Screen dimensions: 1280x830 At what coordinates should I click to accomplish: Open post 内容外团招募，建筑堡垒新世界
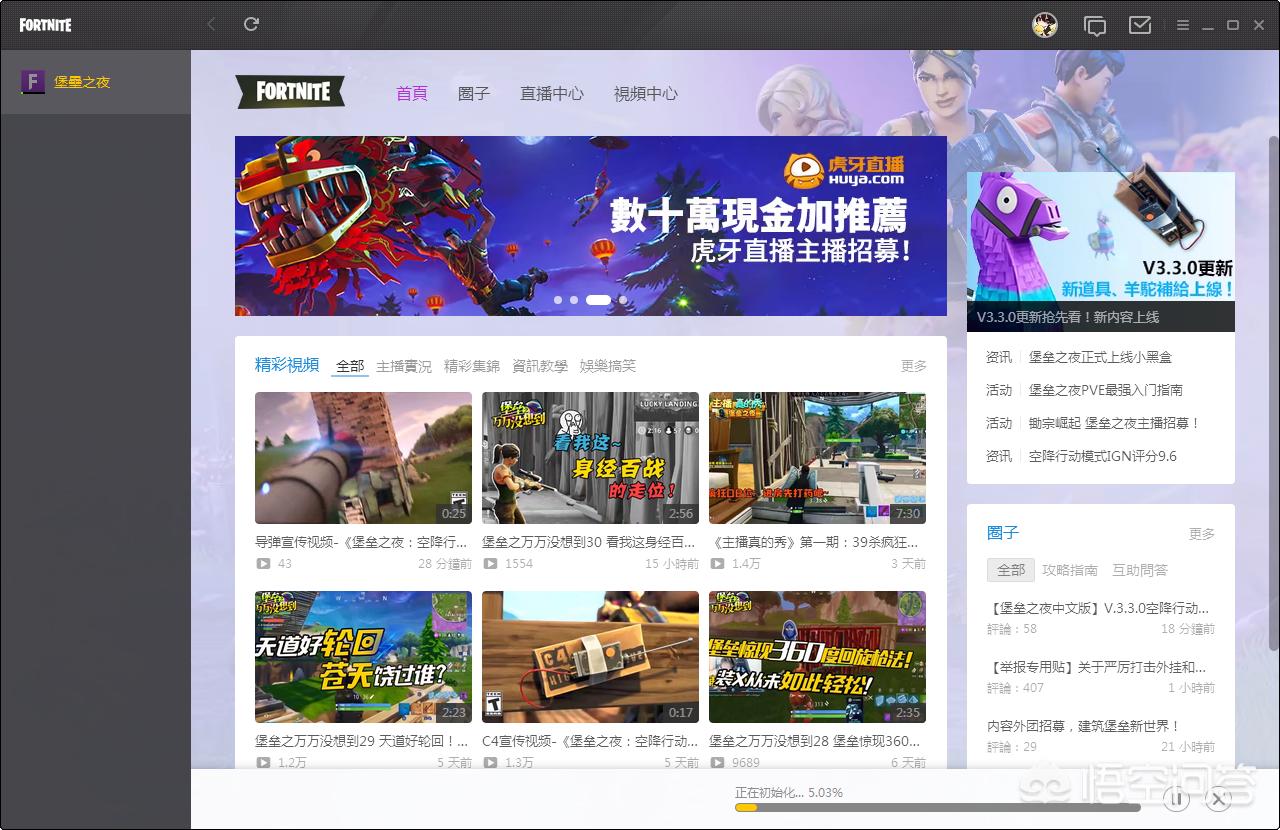1084,726
